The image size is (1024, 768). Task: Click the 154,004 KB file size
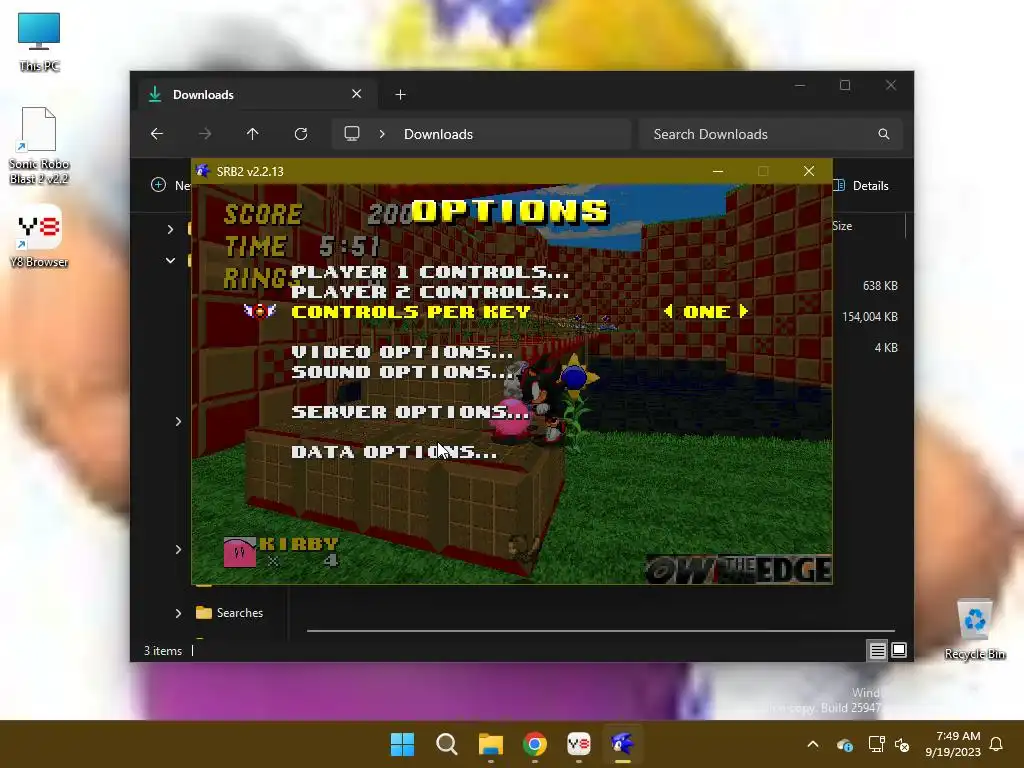pyautogui.click(x=869, y=317)
